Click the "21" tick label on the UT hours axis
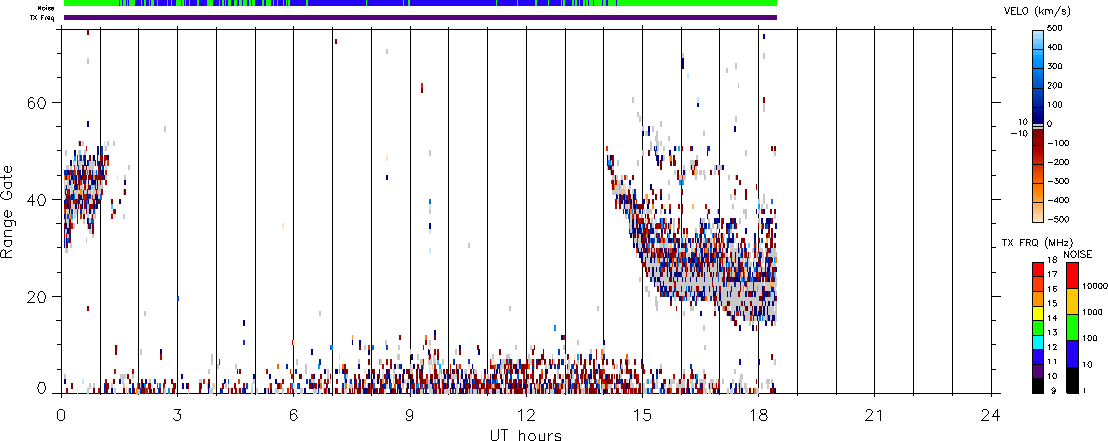The image size is (1108, 441). (x=874, y=414)
